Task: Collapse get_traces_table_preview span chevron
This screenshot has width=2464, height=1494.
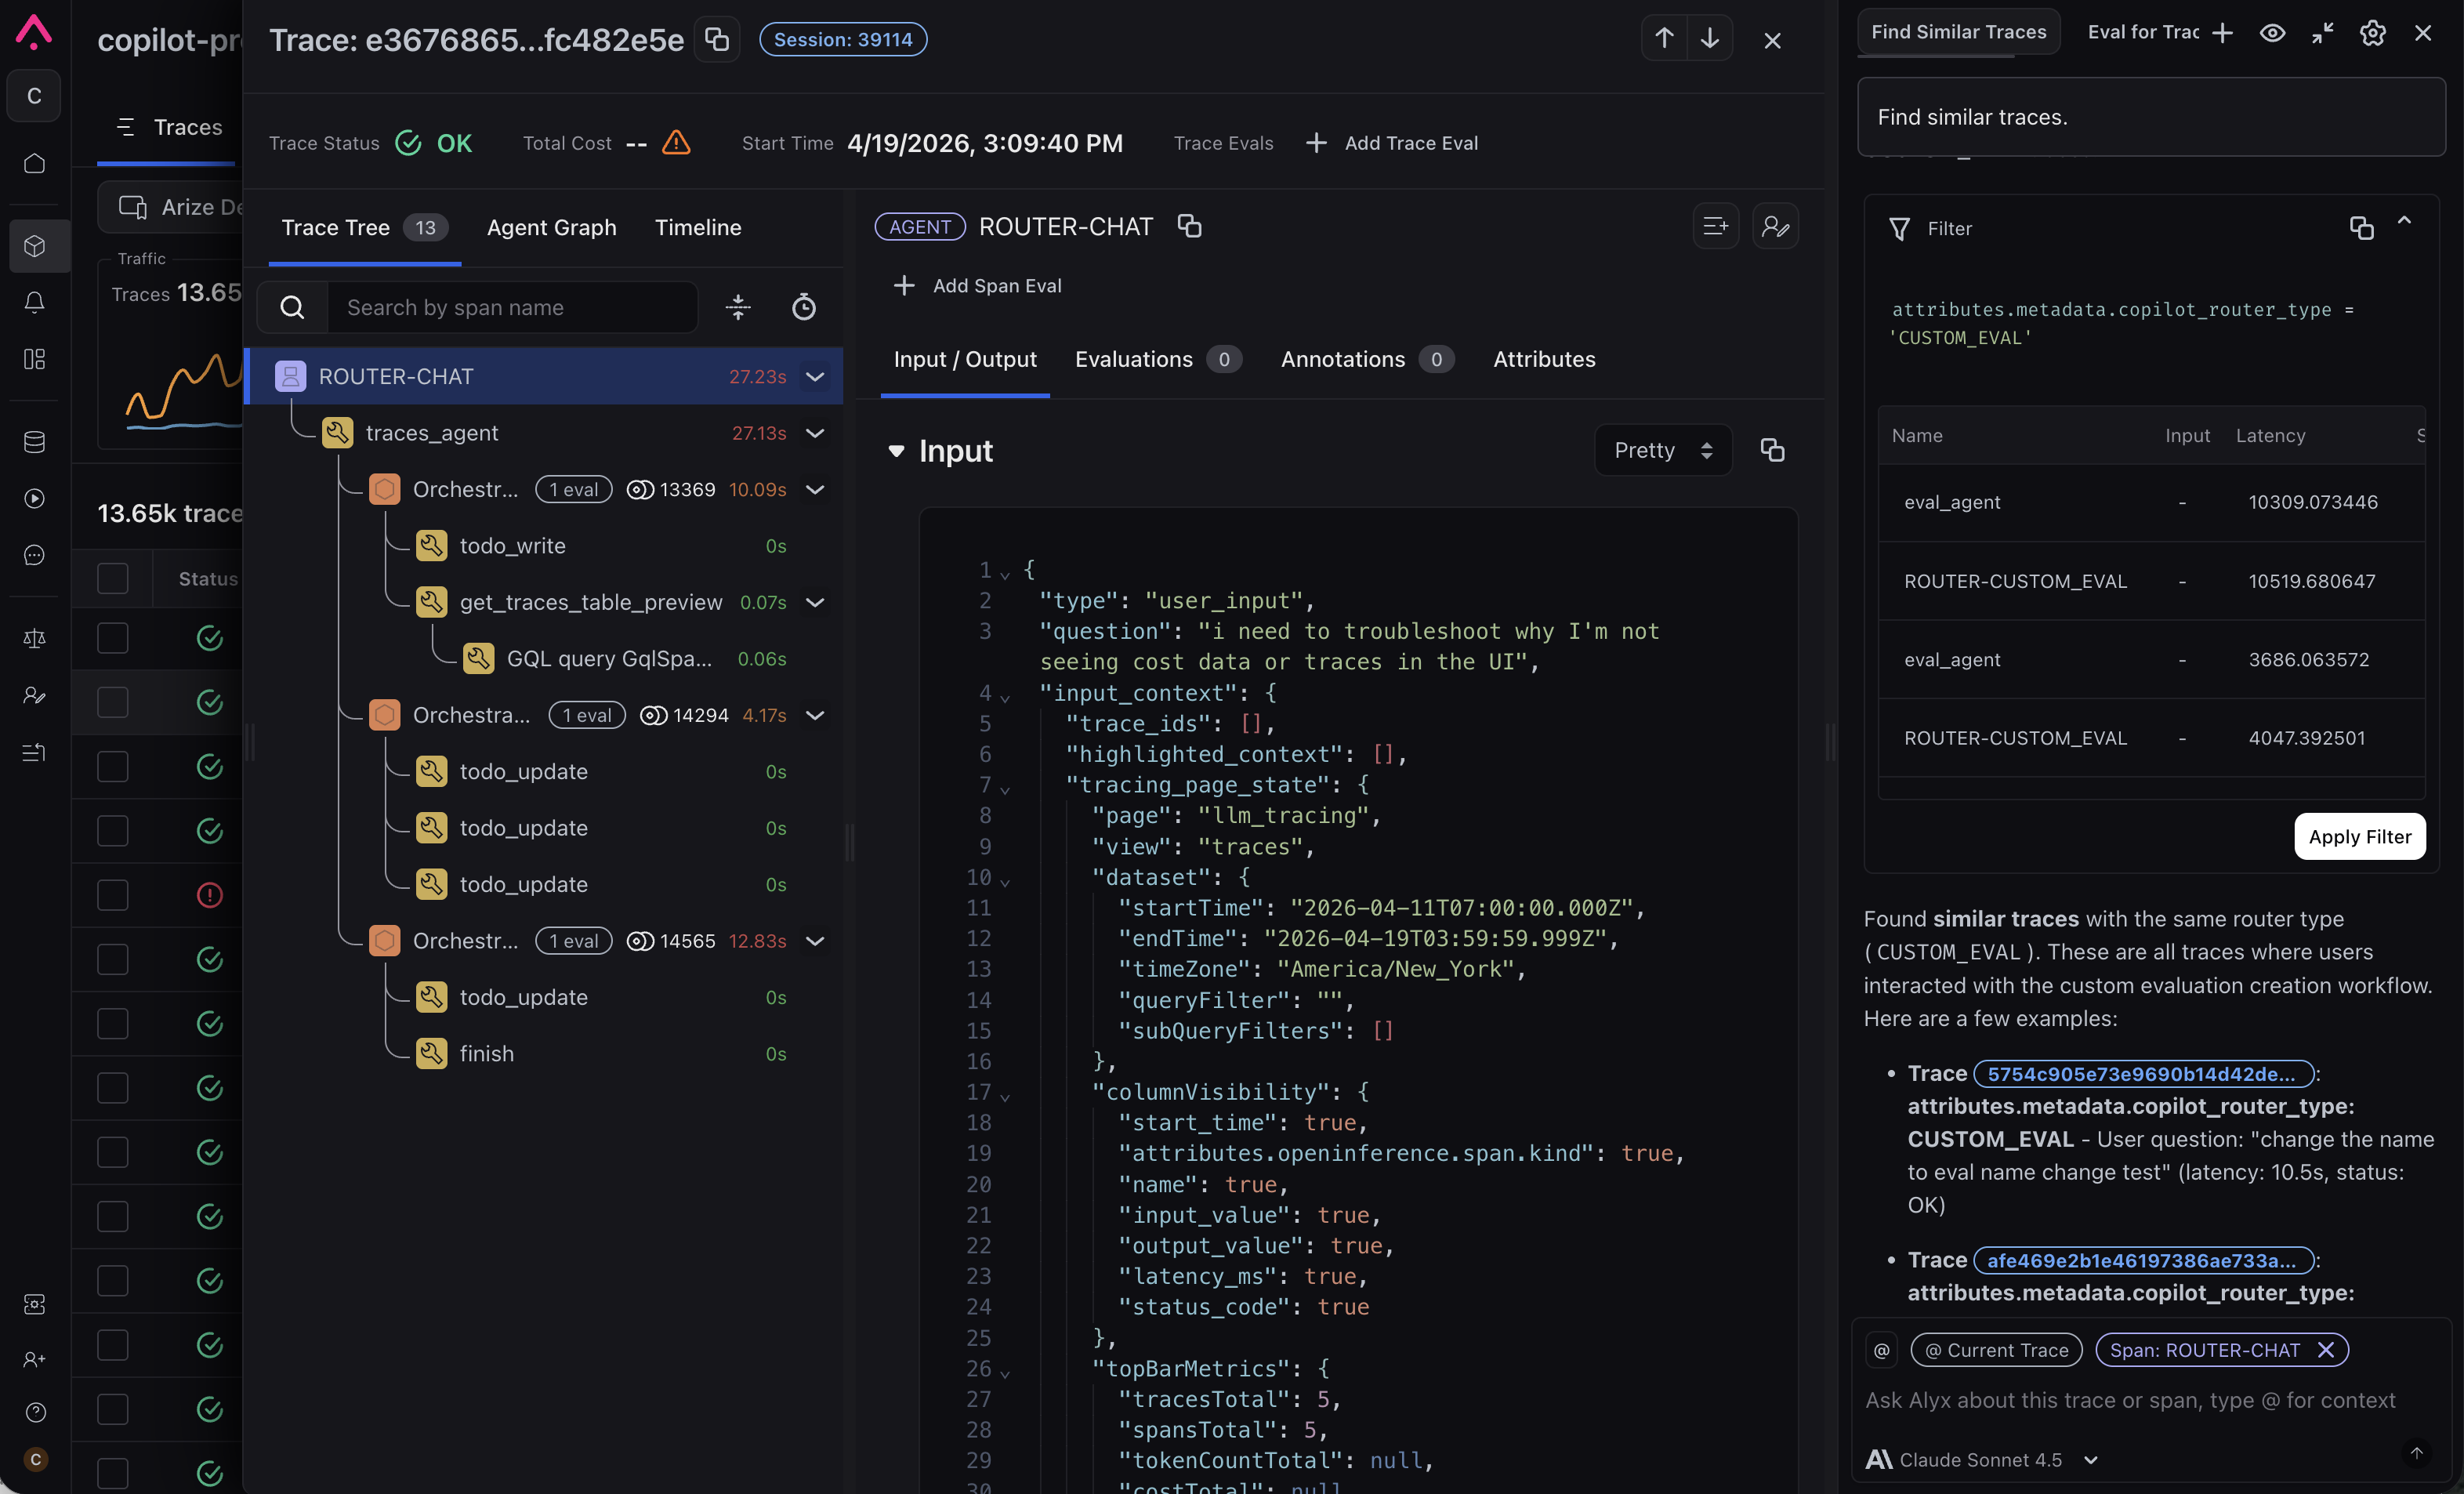Action: 815,602
